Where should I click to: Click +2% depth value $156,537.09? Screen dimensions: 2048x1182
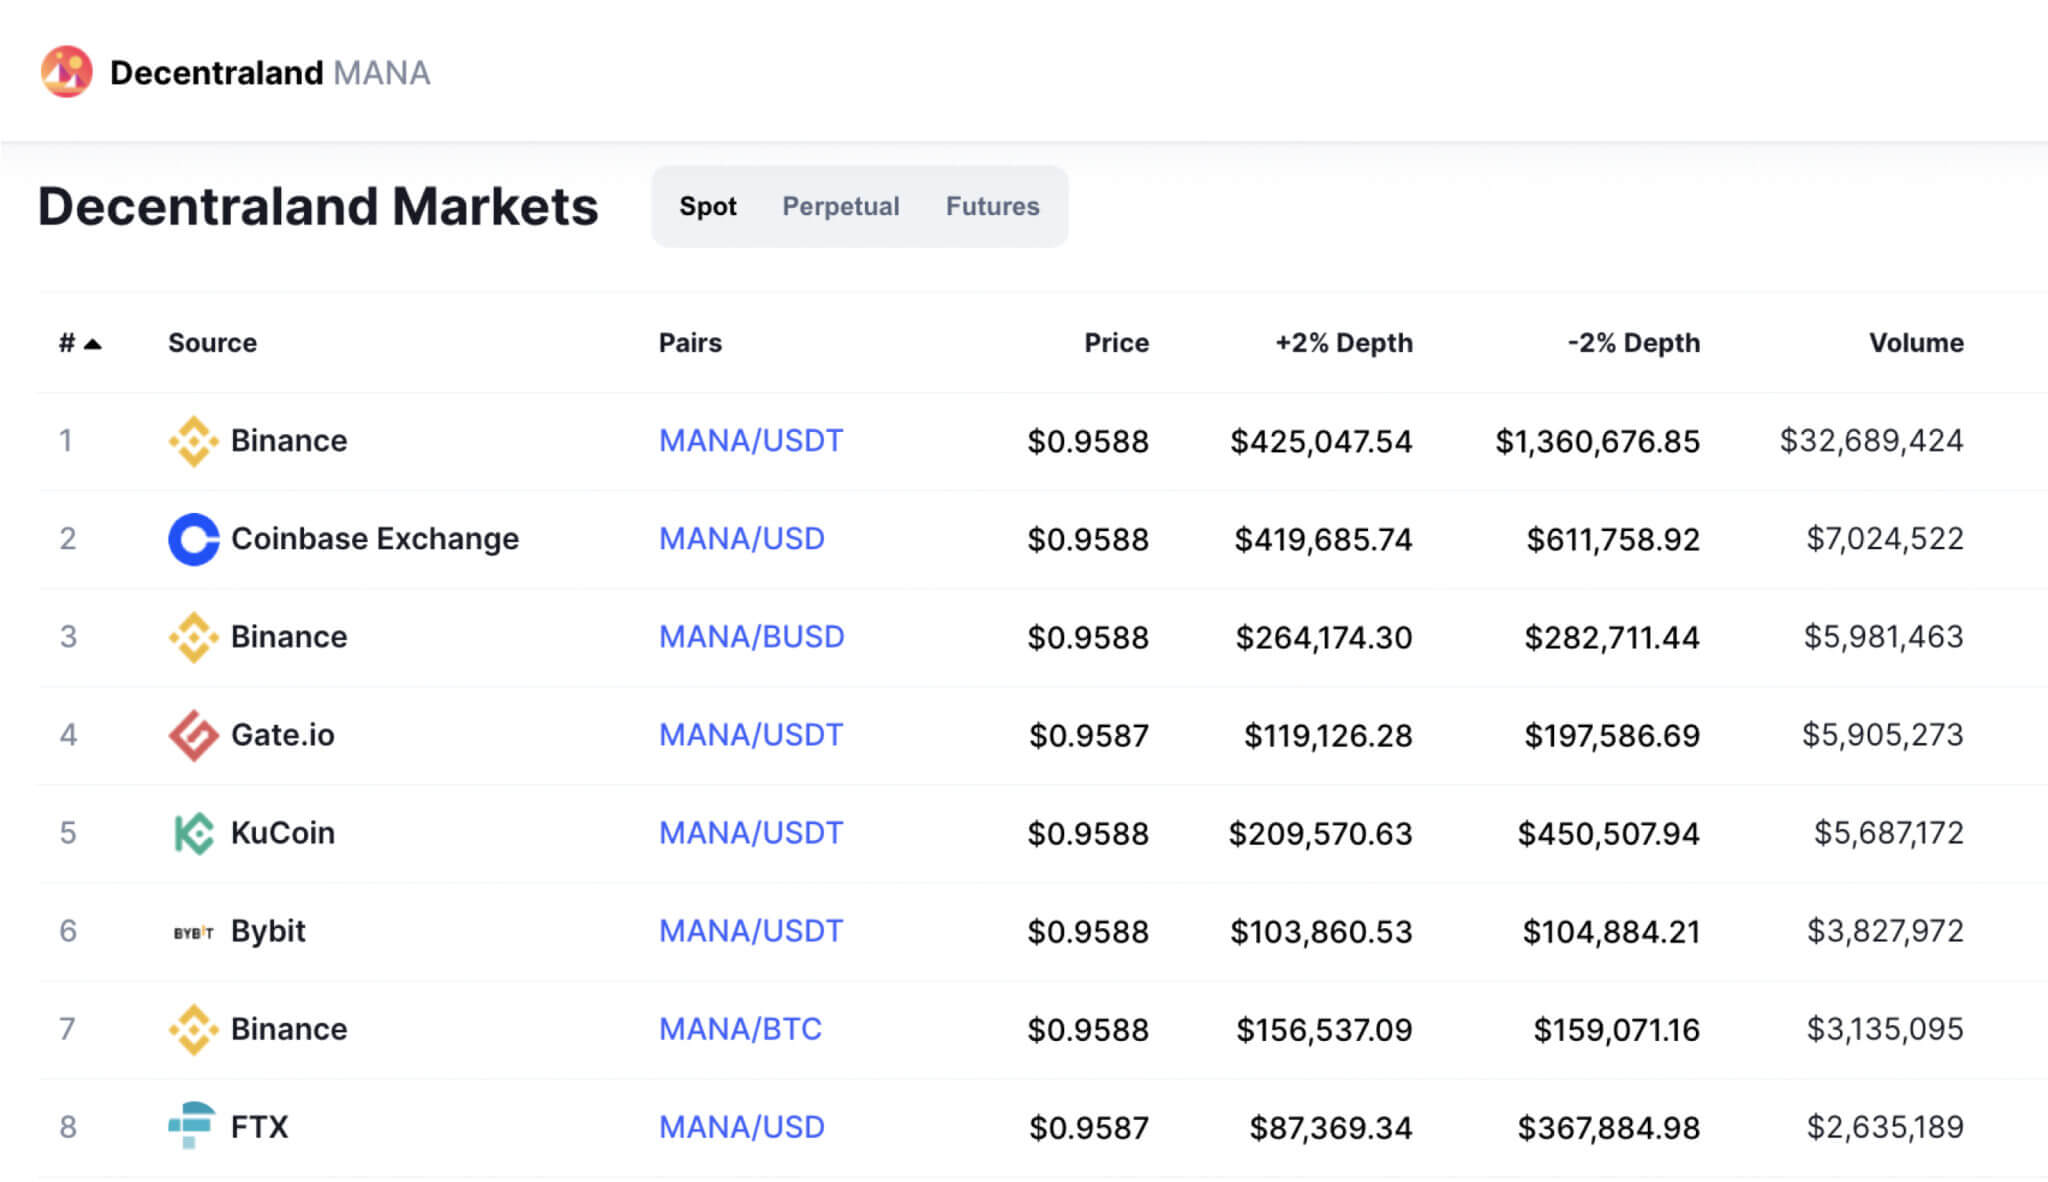(1324, 1029)
